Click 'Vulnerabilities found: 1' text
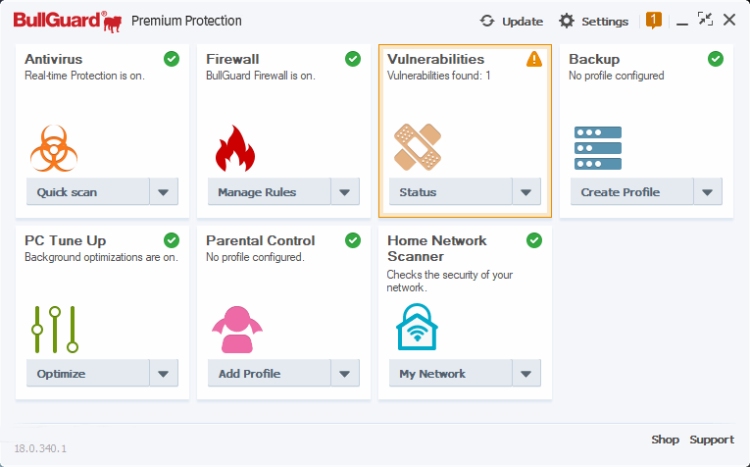This screenshot has width=750, height=467. coord(439,76)
